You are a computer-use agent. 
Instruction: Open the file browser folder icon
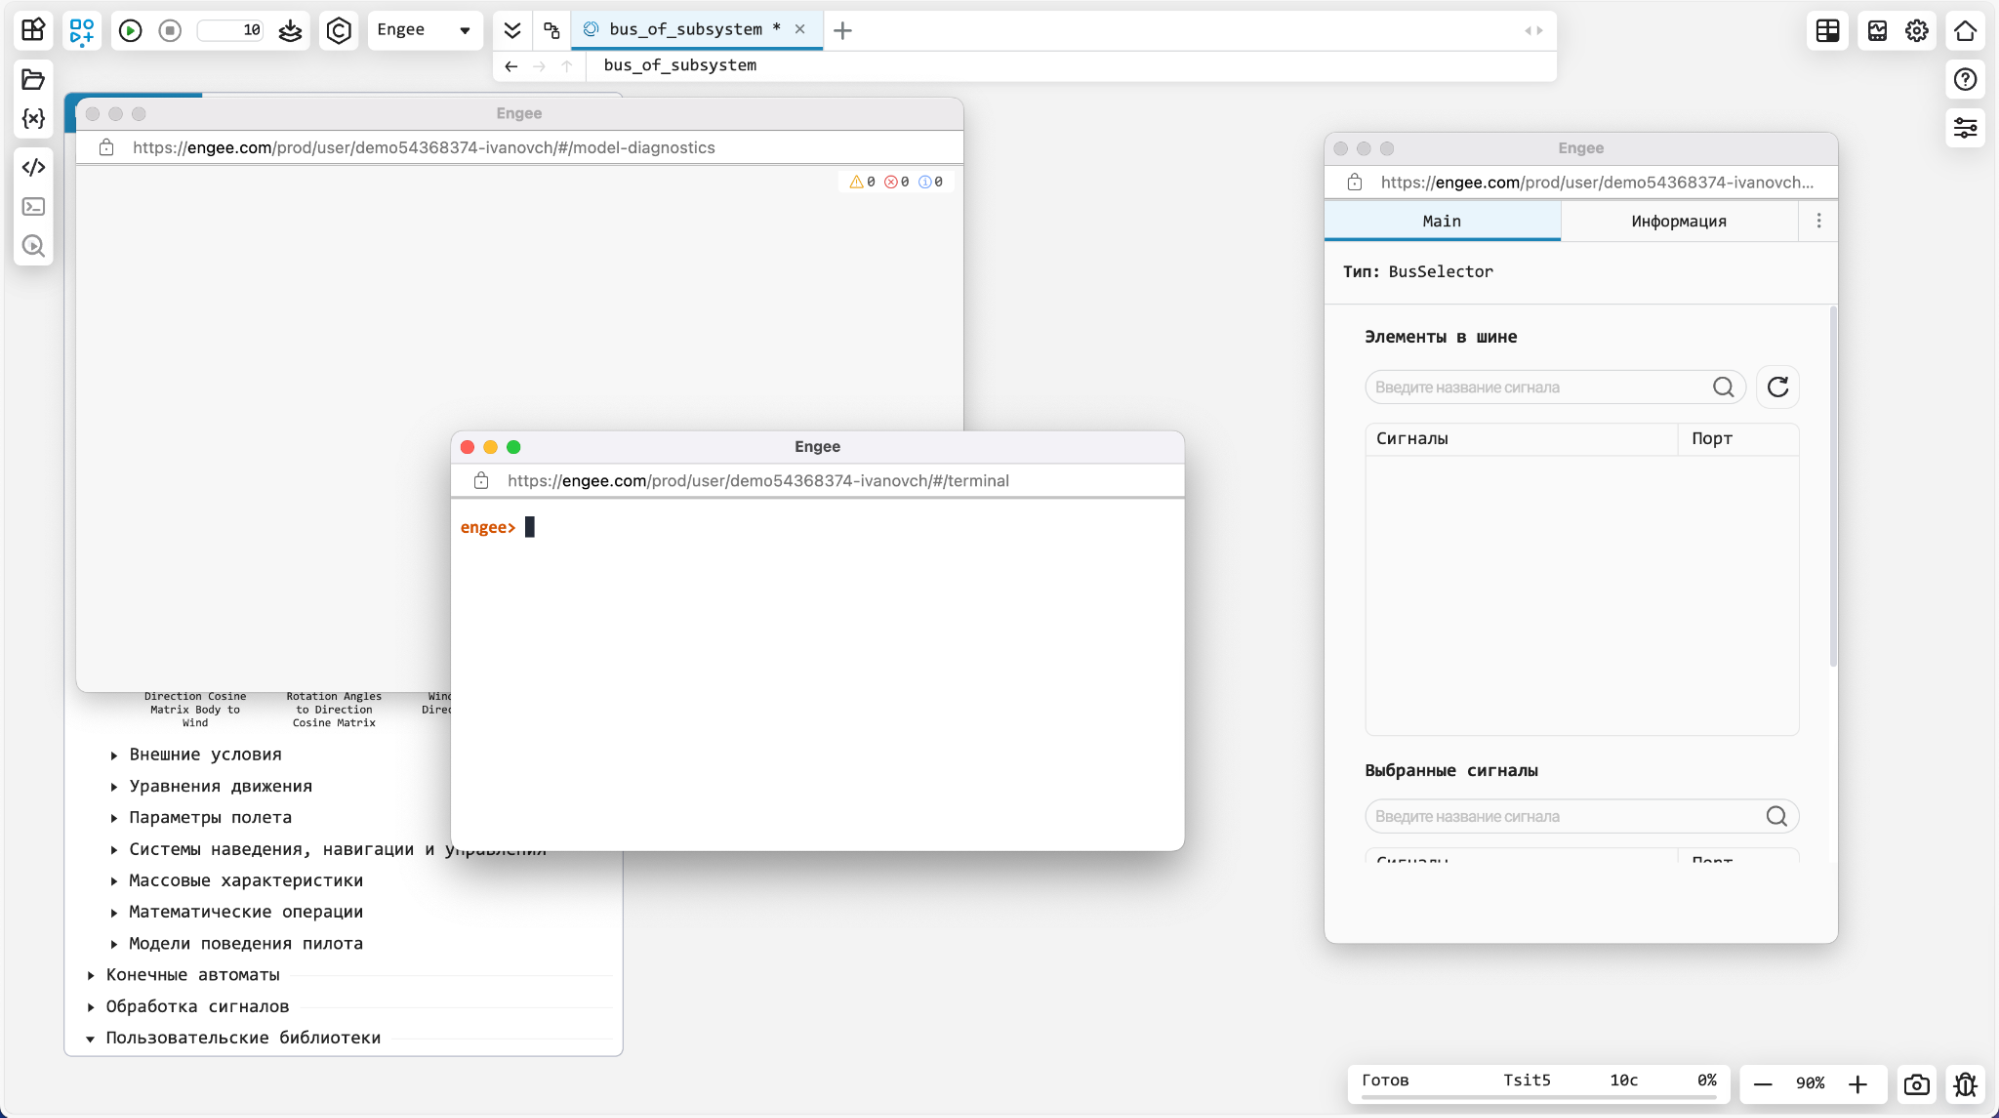[33, 79]
